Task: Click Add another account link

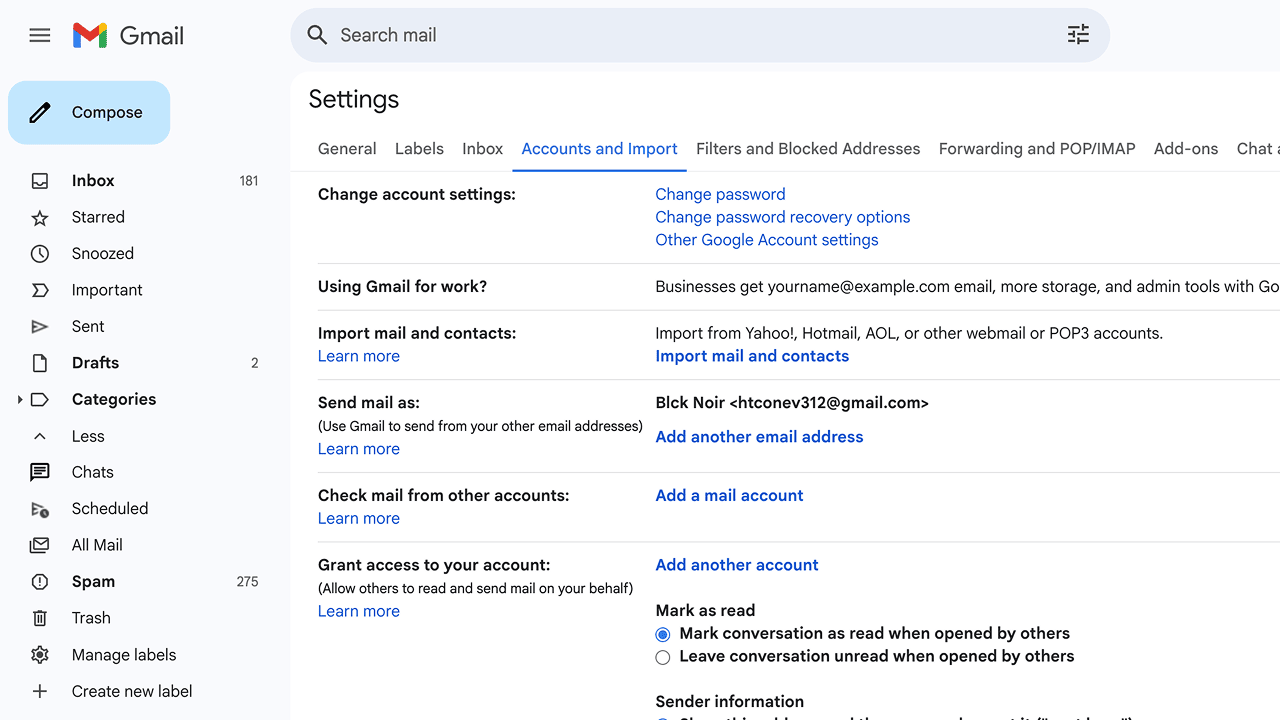Action: pyautogui.click(x=737, y=565)
